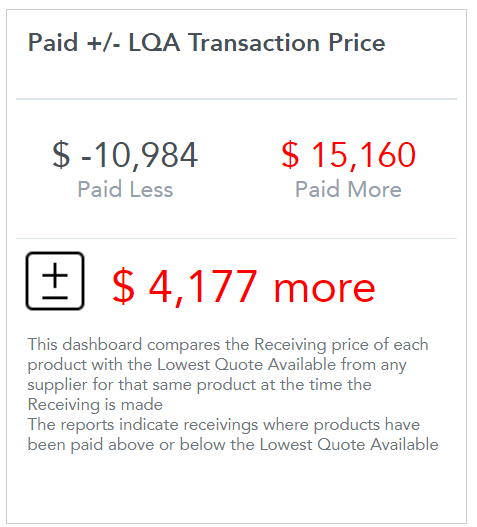
Task: Select the $ -10,984 Paid Less amount
Action: [125, 155]
